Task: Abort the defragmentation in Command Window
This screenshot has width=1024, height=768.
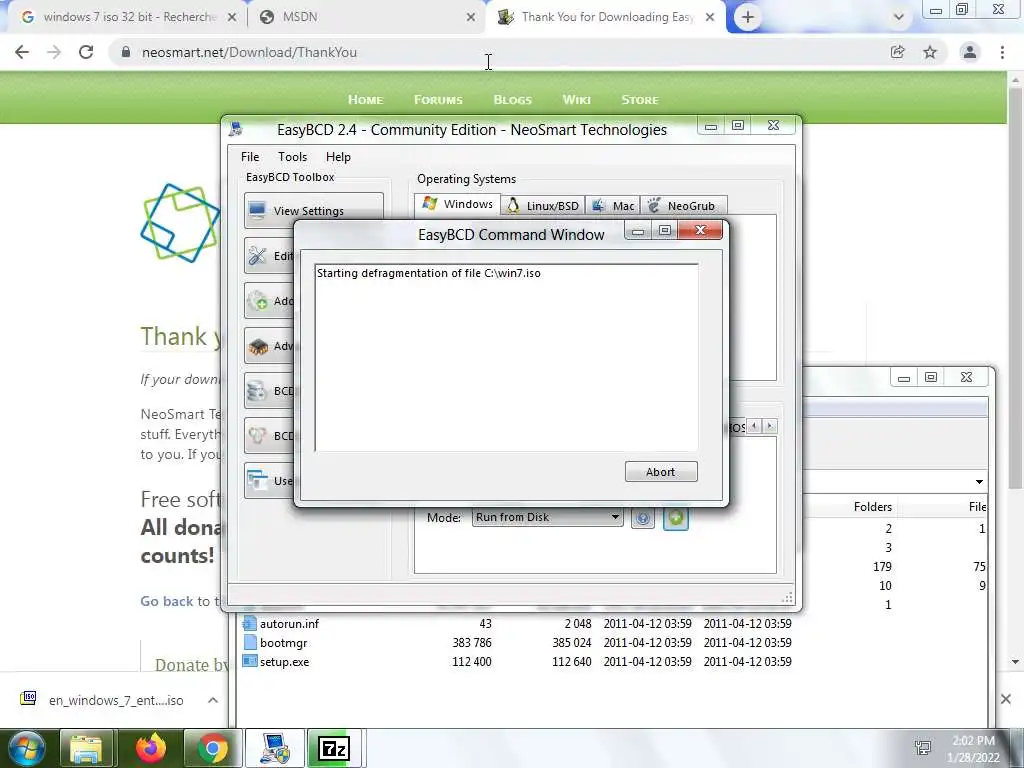Action: pyautogui.click(x=661, y=472)
